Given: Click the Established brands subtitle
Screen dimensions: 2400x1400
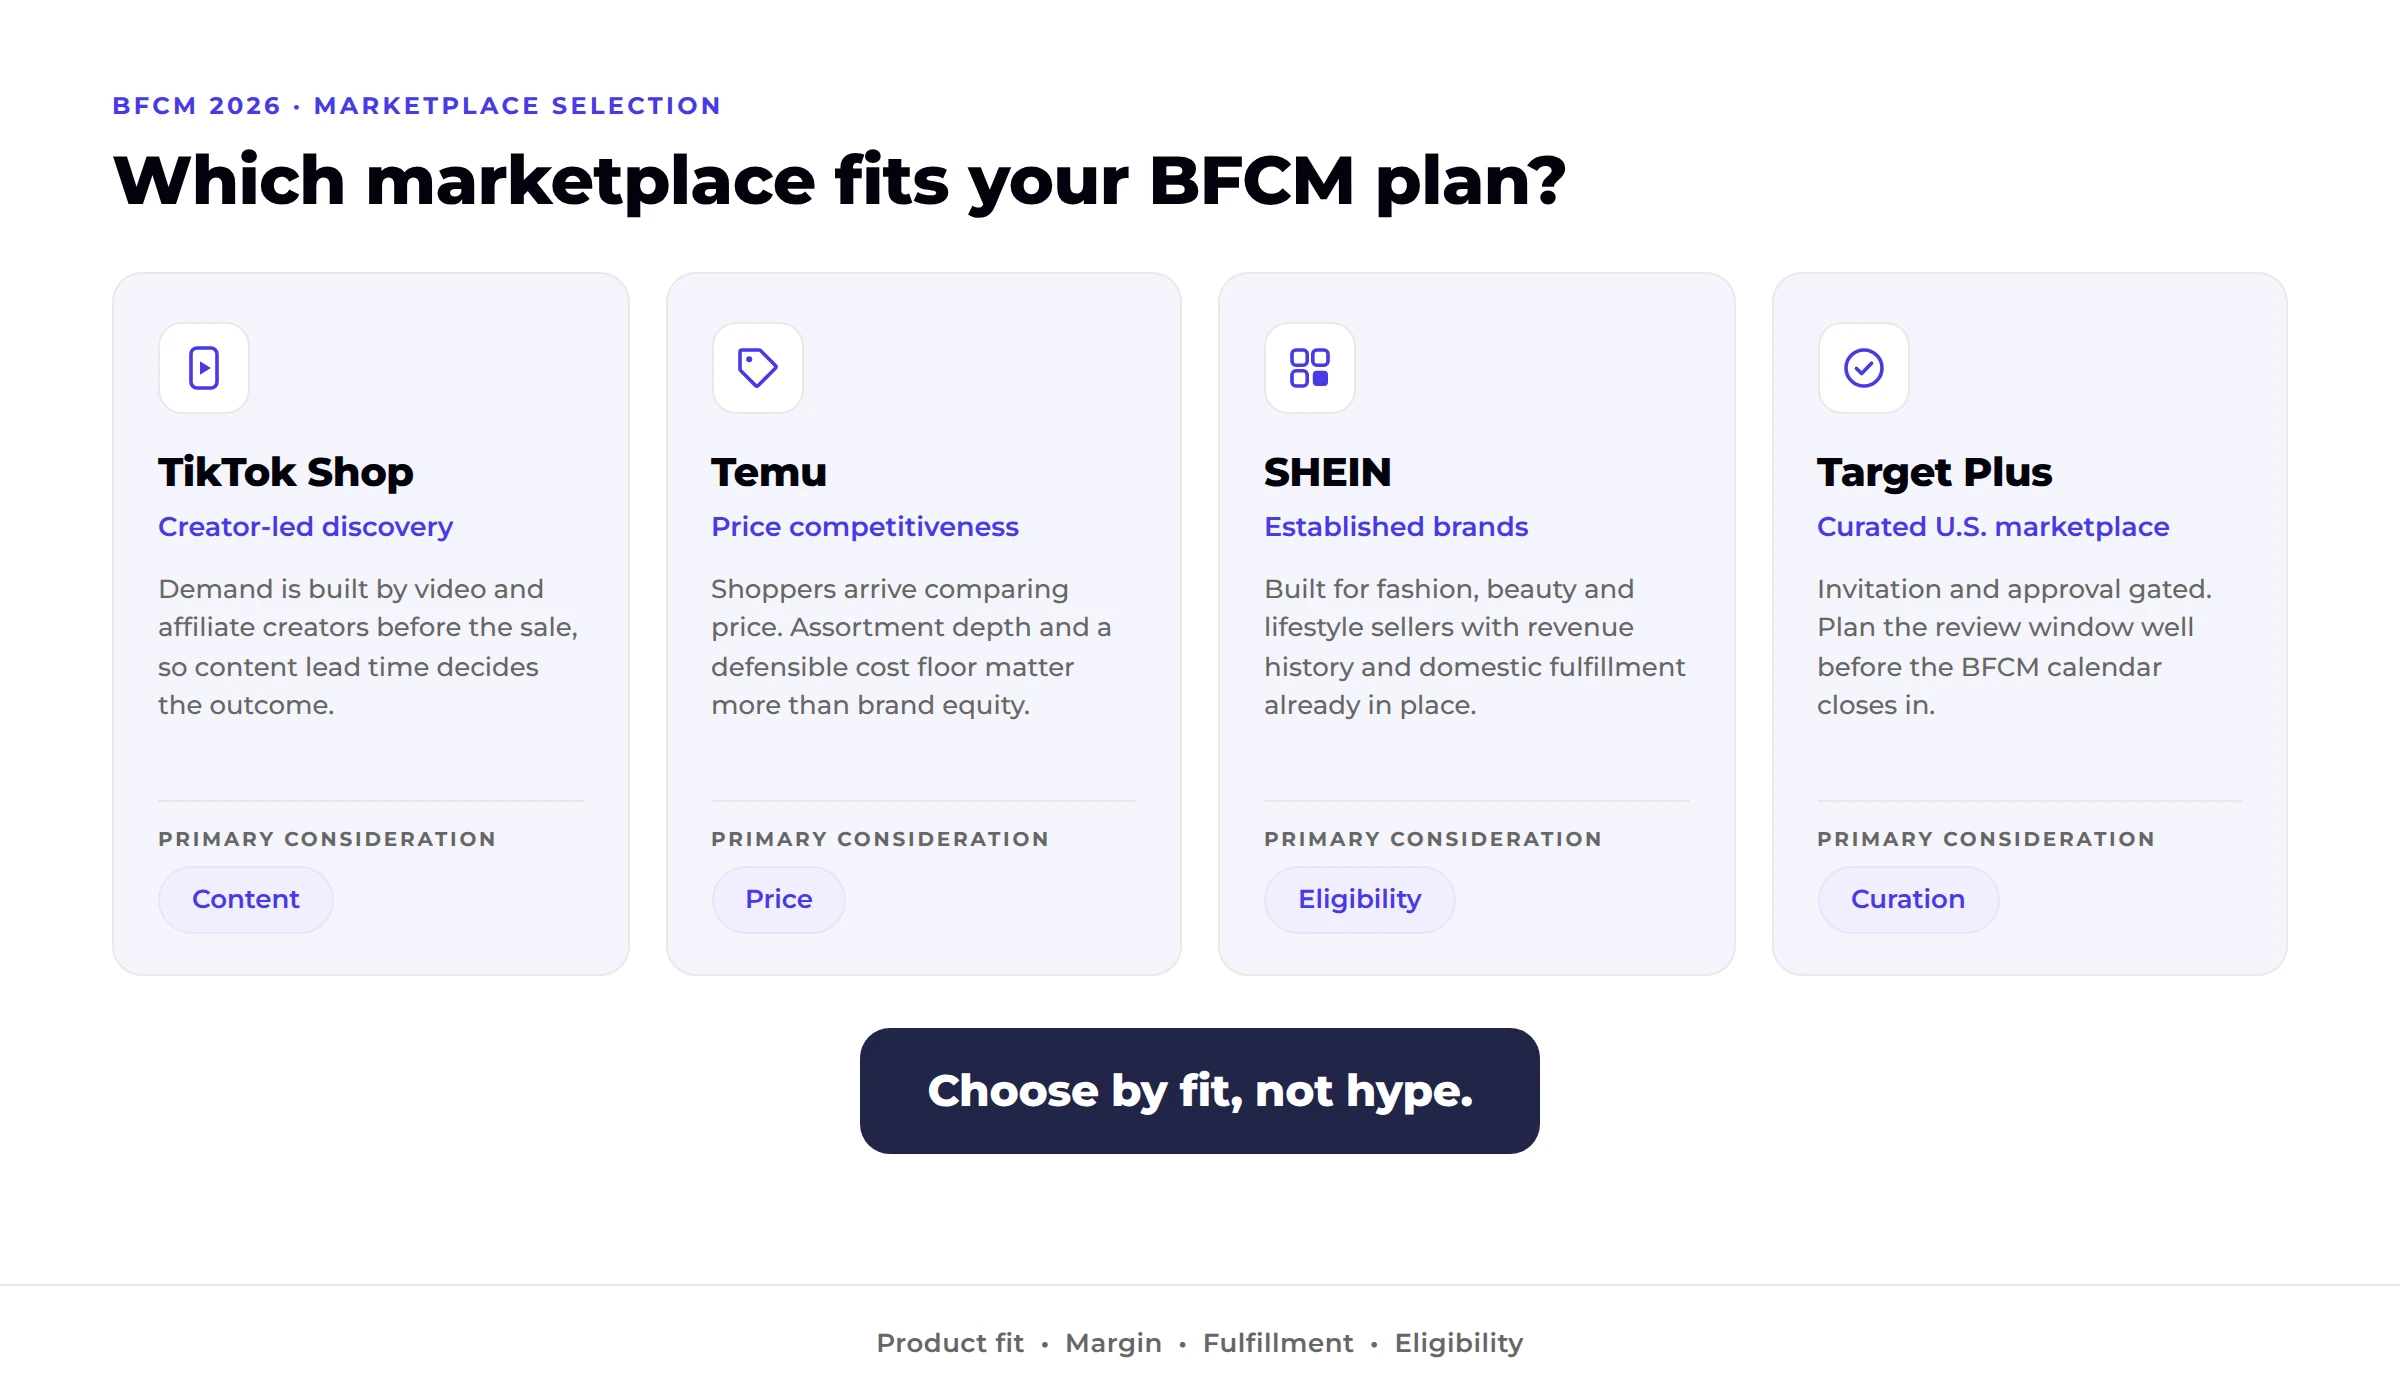Looking at the screenshot, I should click(1396, 527).
